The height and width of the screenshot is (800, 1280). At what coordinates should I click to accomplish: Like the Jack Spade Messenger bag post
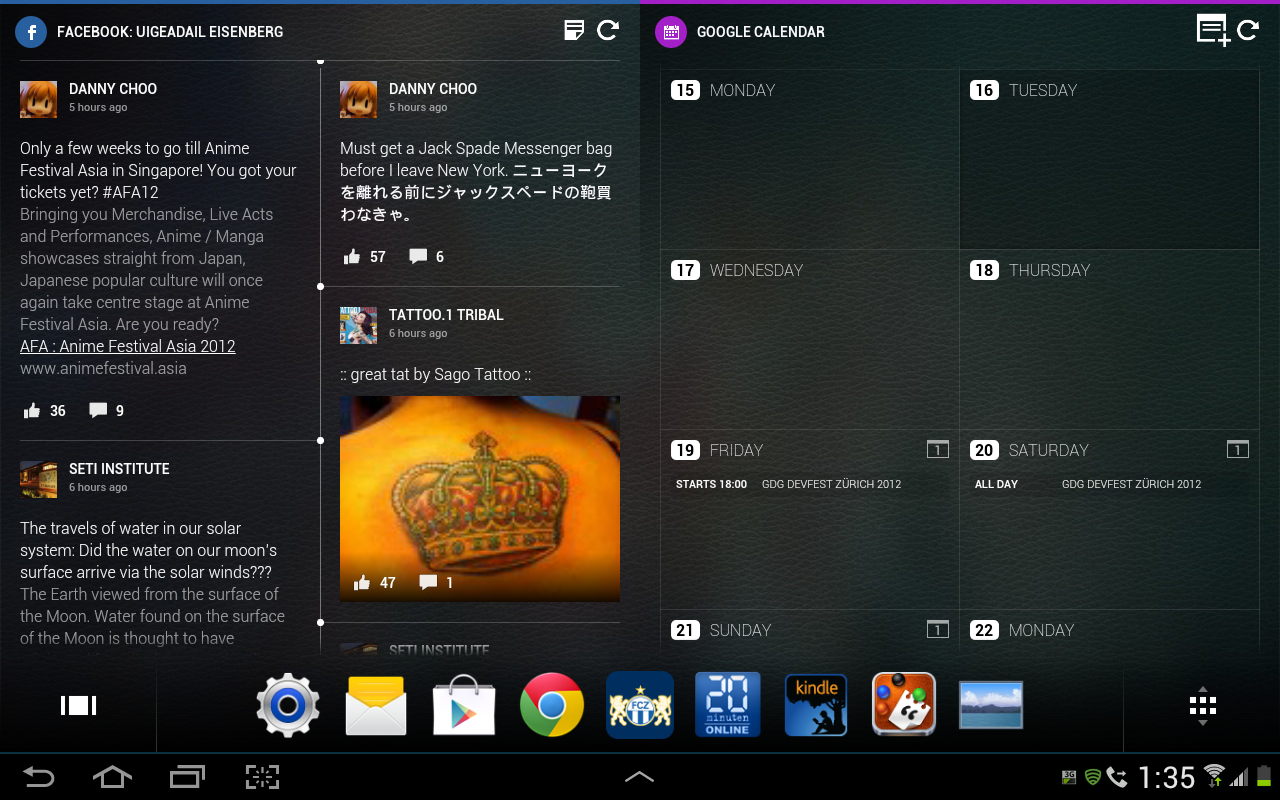[x=352, y=257]
